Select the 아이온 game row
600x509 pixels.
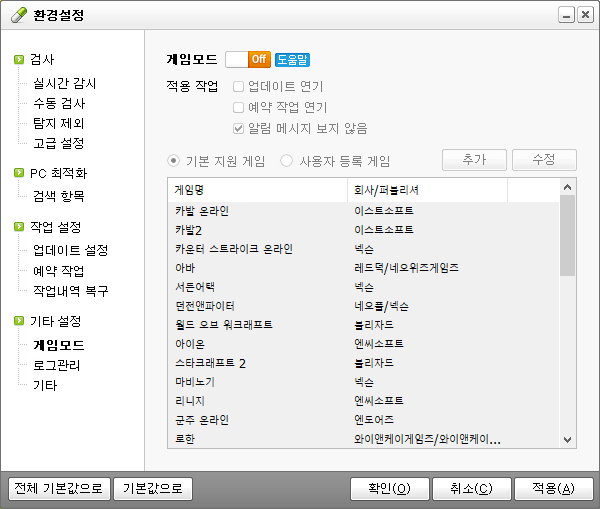pos(364,344)
